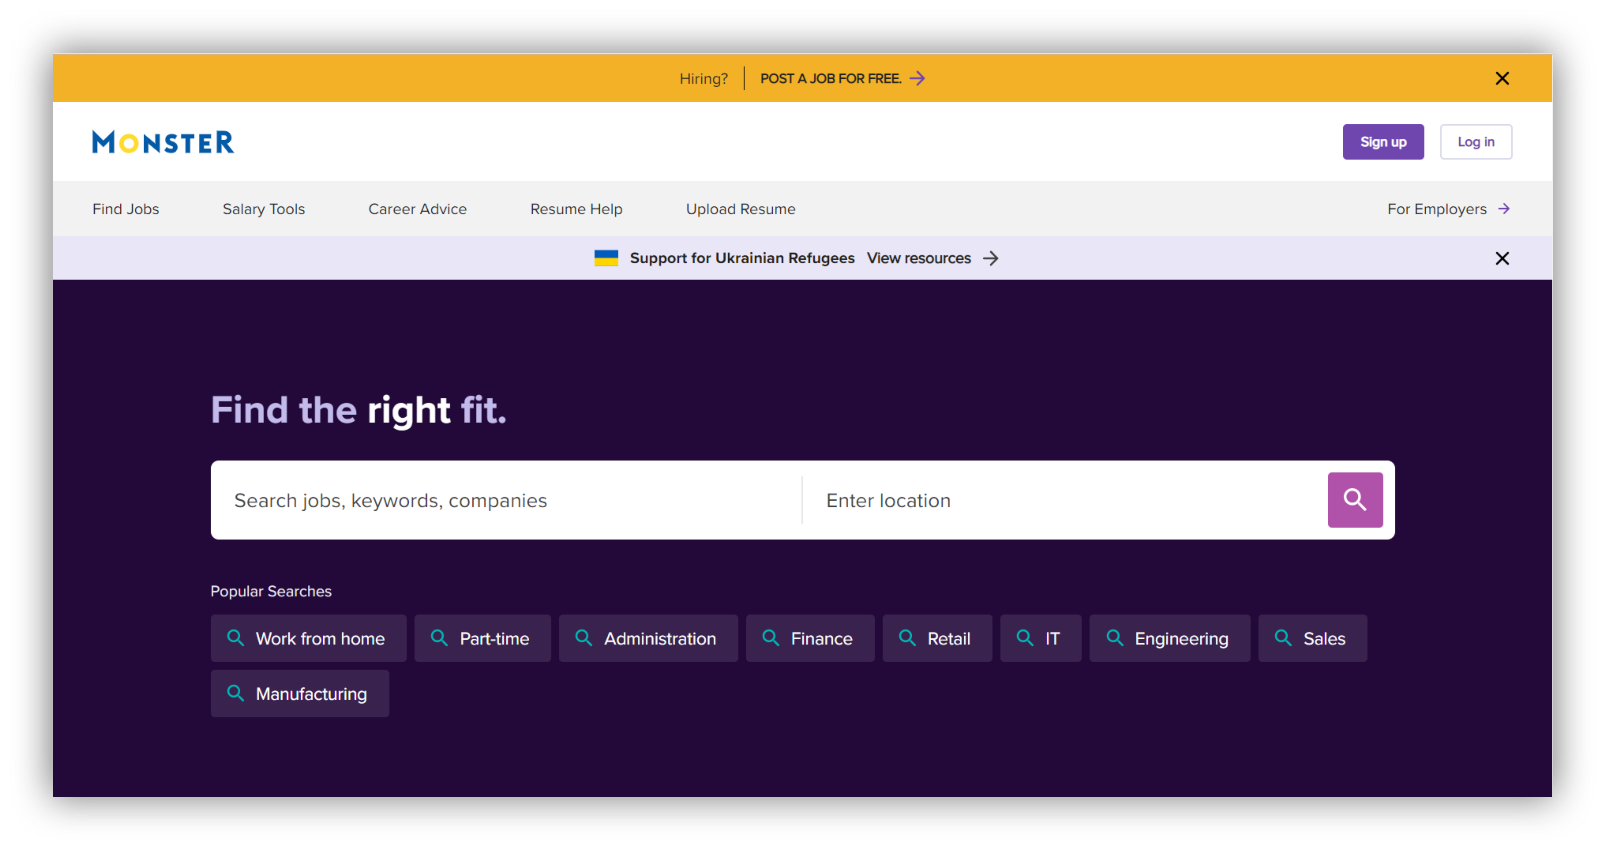Screen dimensions: 1606x850
Task: Click the magnifier icon in IT chip
Action: click(x=1025, y=638)
